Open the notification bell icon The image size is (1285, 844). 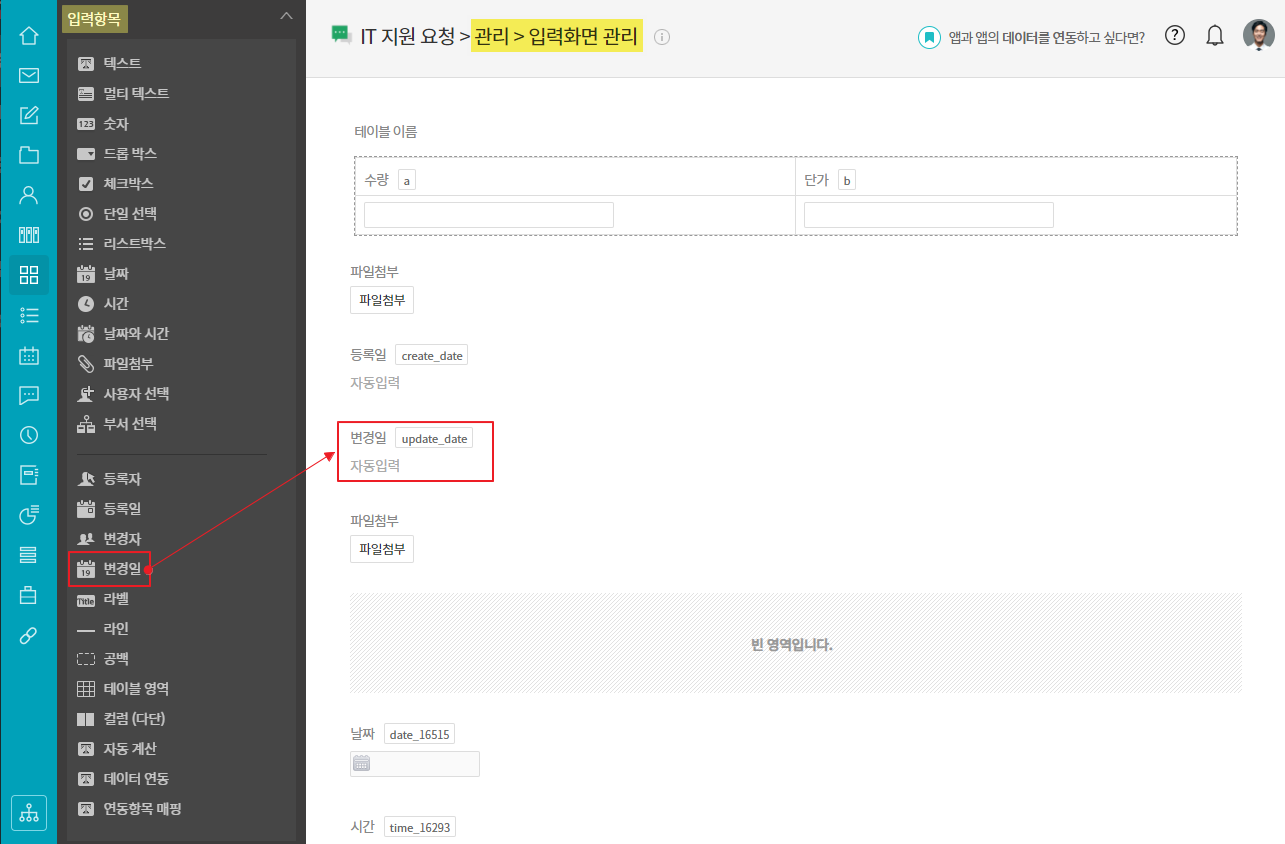tap(1215, 36)
